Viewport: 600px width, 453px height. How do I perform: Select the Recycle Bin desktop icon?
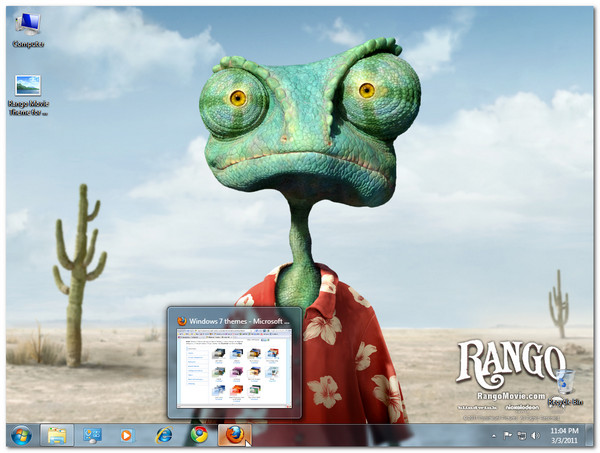click(x=564, y=384)
